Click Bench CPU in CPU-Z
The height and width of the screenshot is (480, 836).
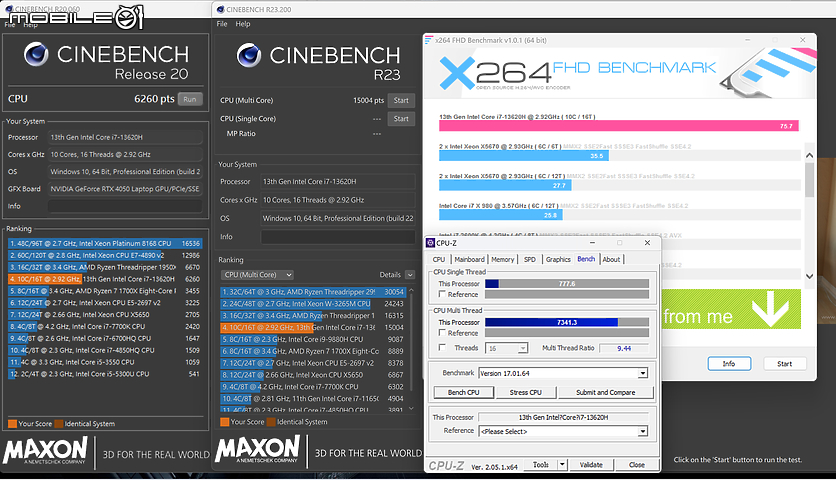pos(463,393)
